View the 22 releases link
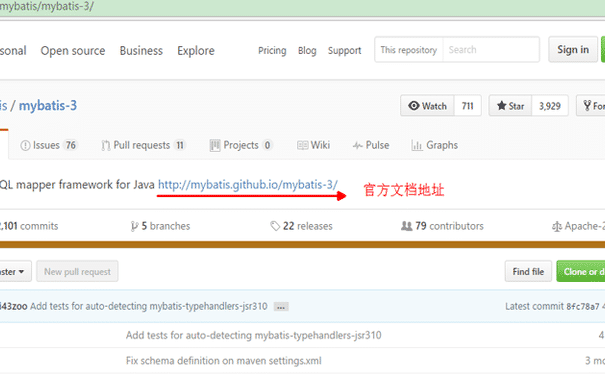This screenshot has height=375, width=605. (x=301, y=226)
